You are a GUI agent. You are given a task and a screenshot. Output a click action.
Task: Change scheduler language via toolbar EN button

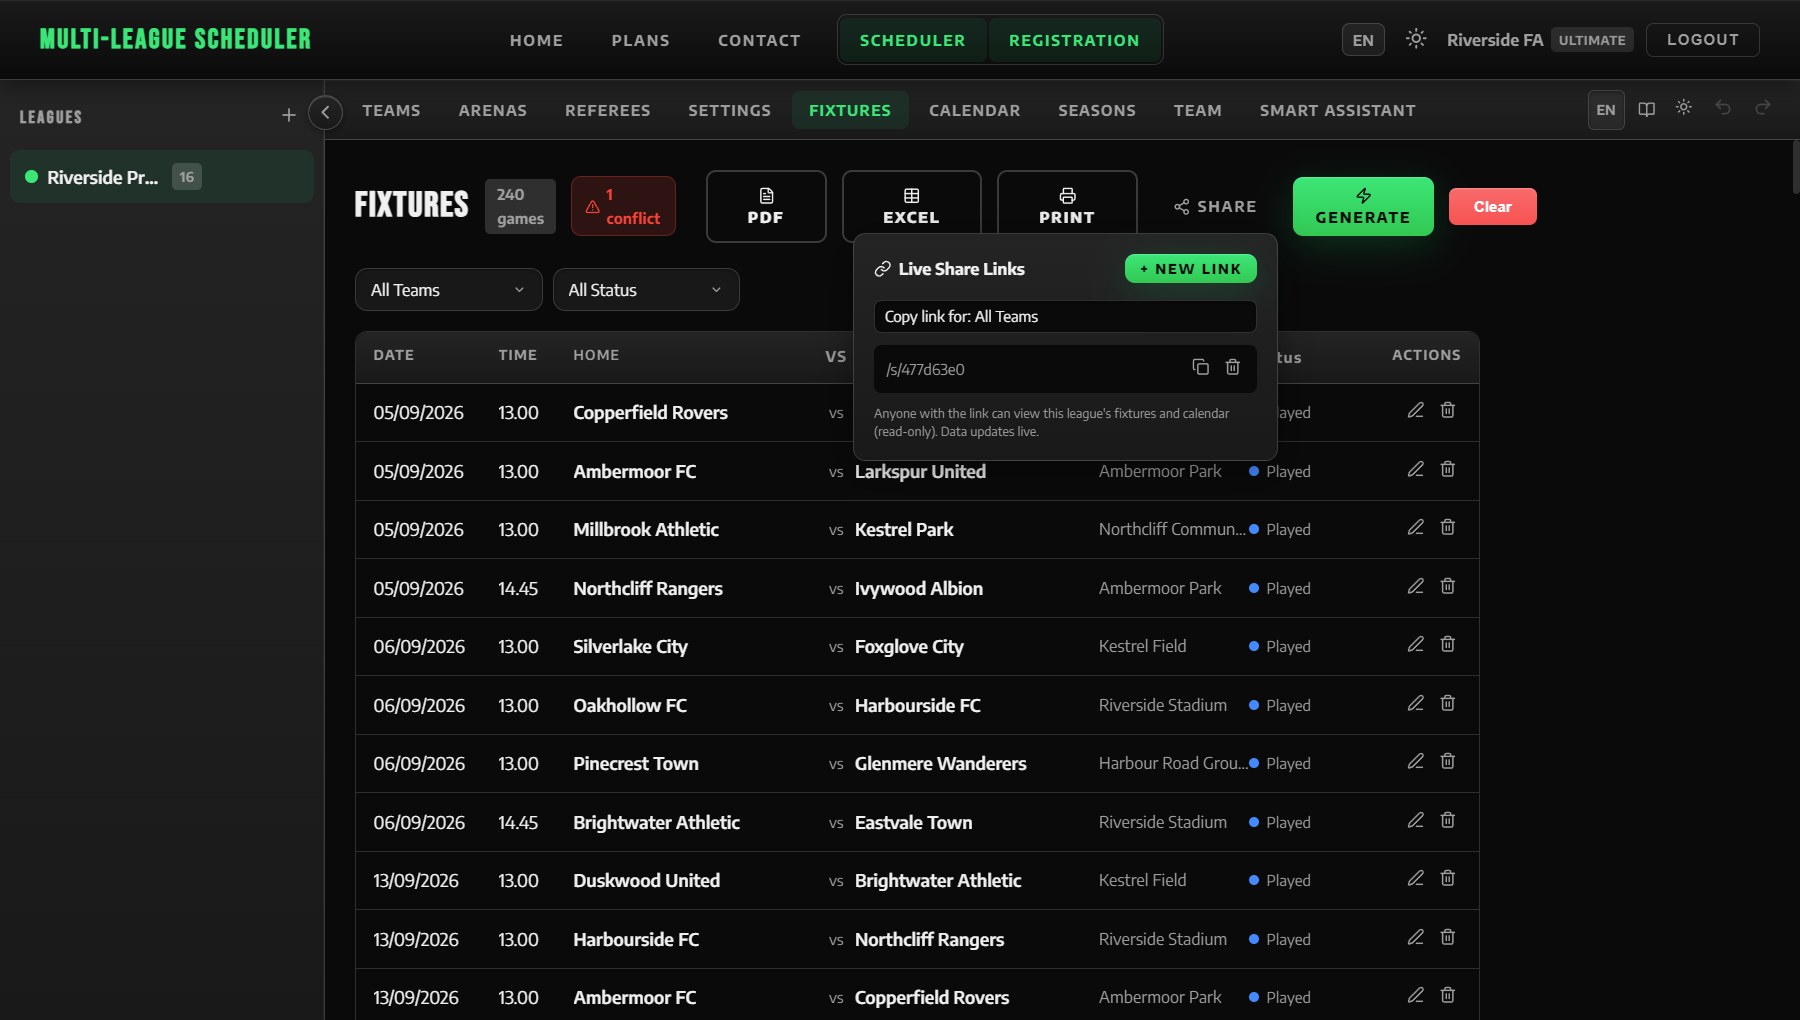[x=1605, y=110]
